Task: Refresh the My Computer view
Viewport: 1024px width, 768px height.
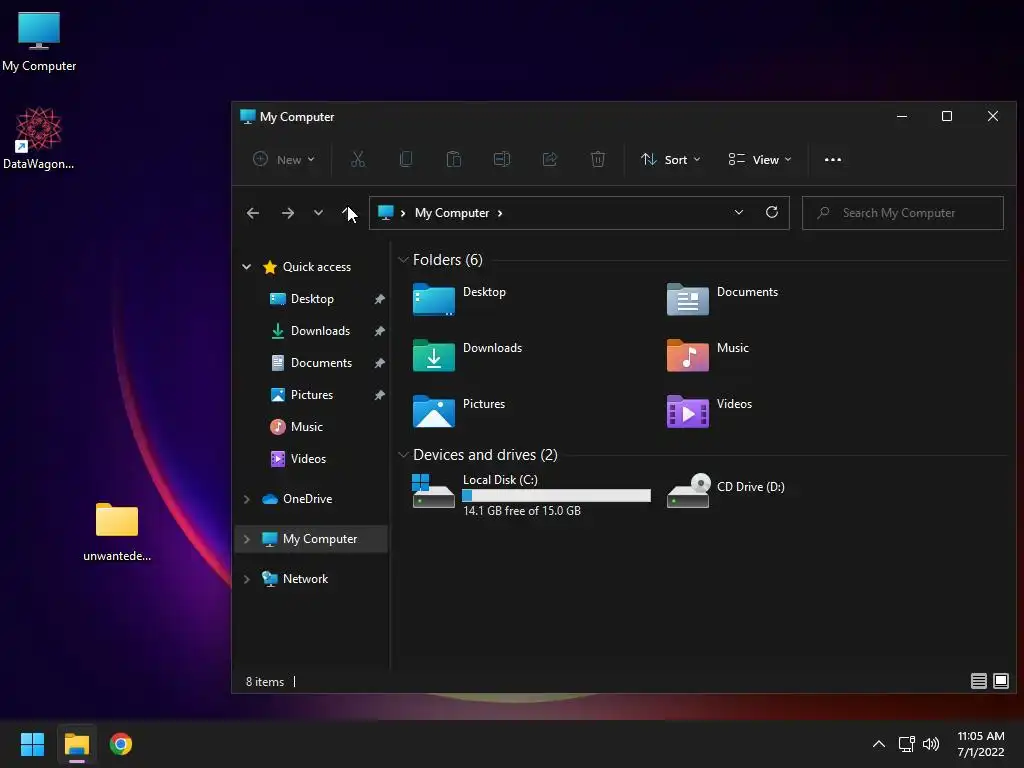Action: coord(772,212)
